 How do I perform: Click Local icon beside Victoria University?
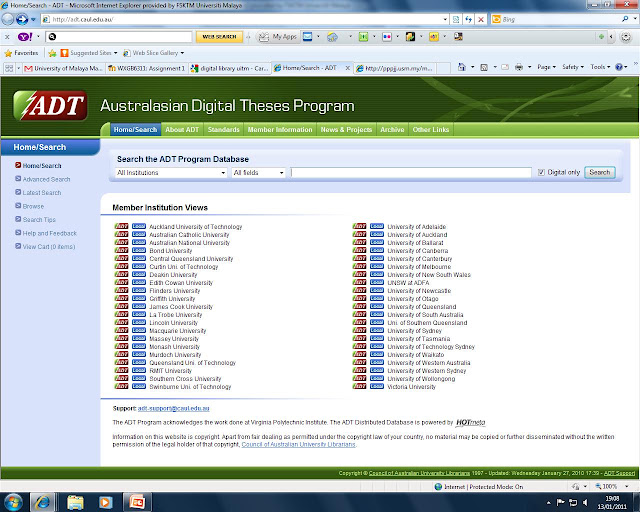[377, 386]
